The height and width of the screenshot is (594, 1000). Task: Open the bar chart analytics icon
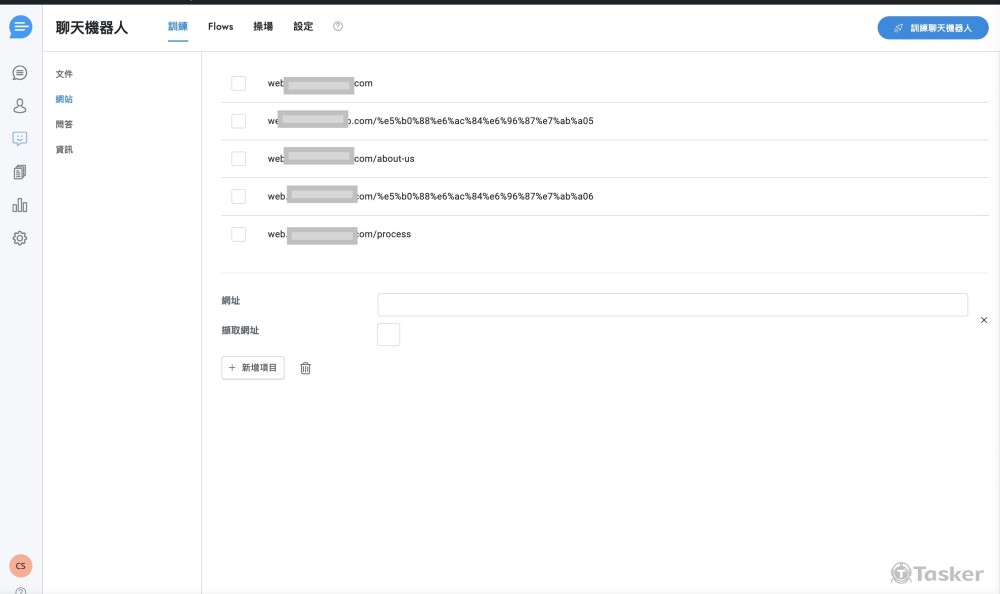pyautogui.click(x=20, y=205)
